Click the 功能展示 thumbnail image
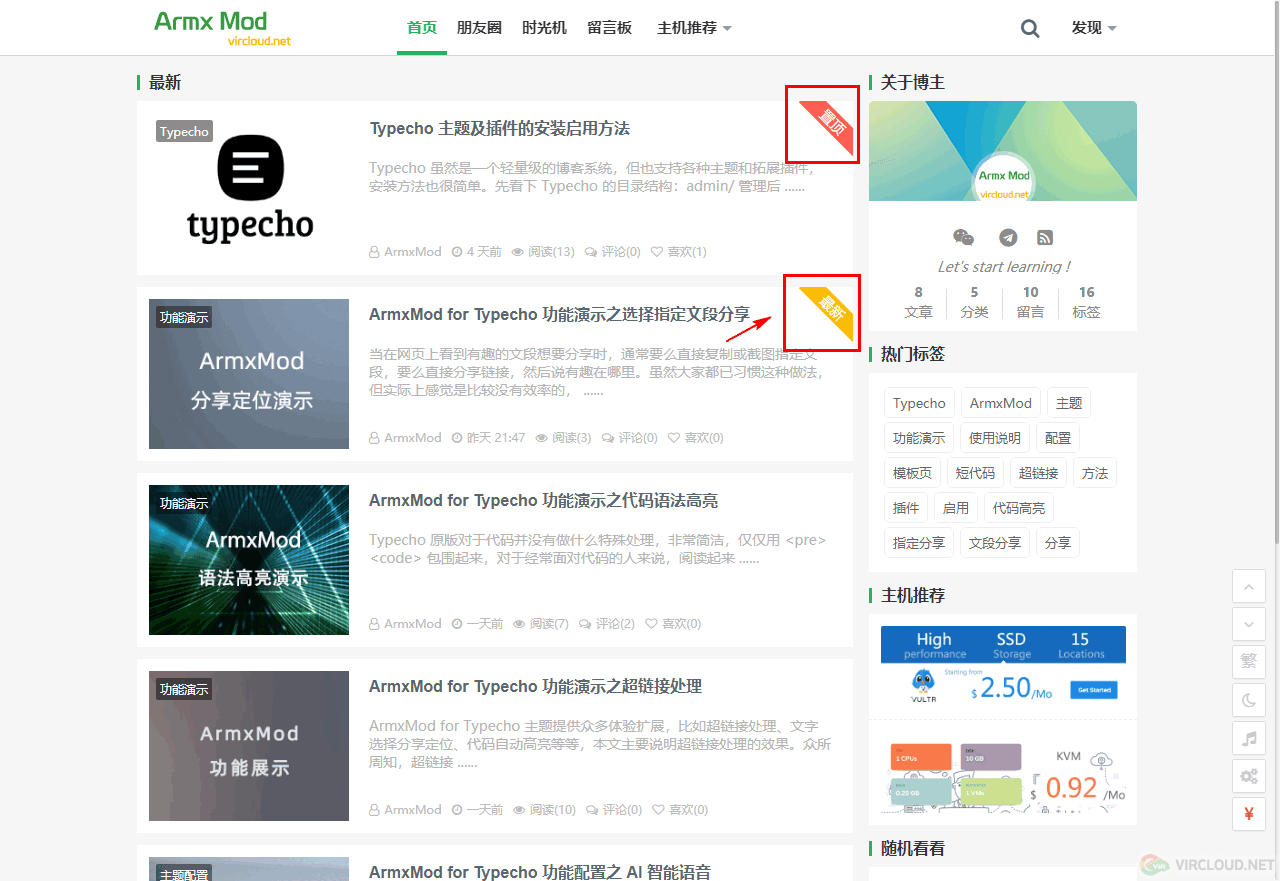Image resolution: width=1280 pixels, height=881 pixels. point(249,746)
